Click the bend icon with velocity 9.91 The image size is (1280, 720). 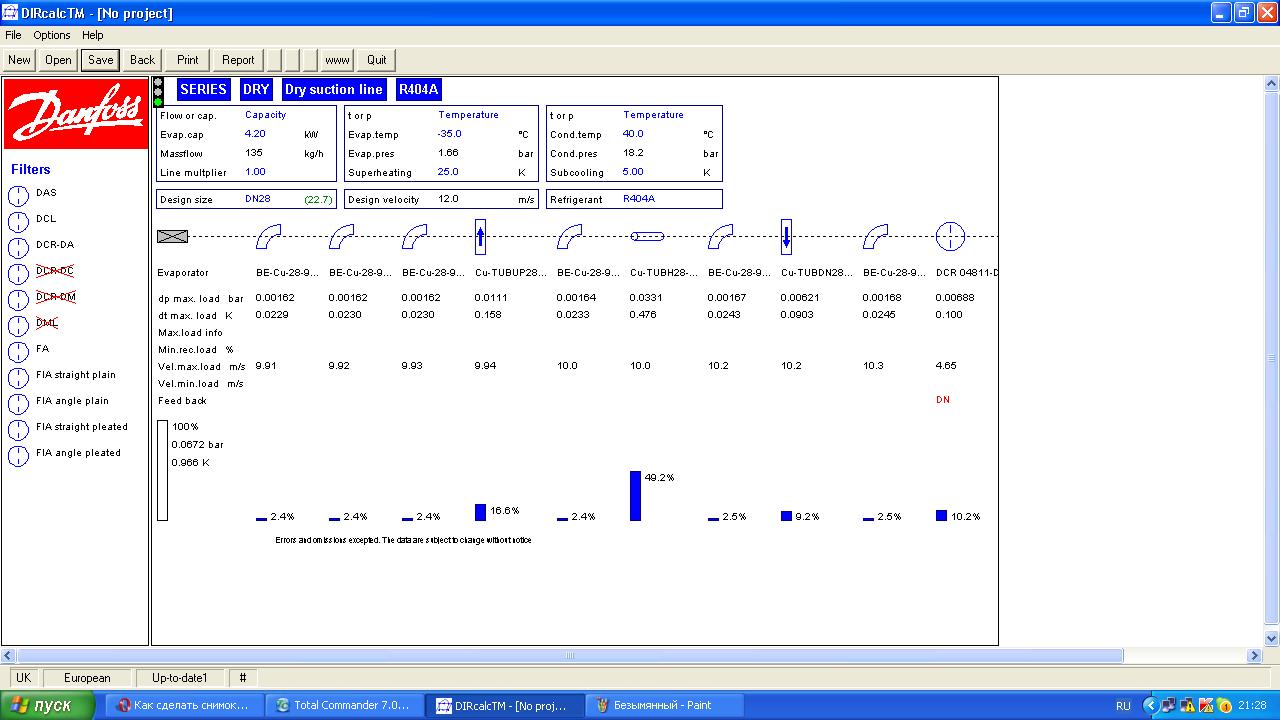(x=268, y=237)
